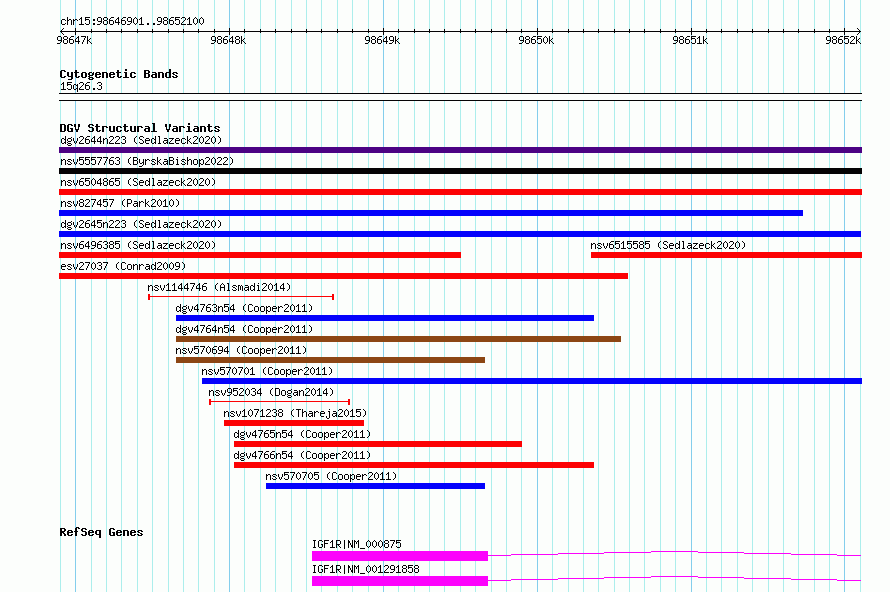Click the 98647k ruler label
This screenshot has height=592, width=890.
74,40
